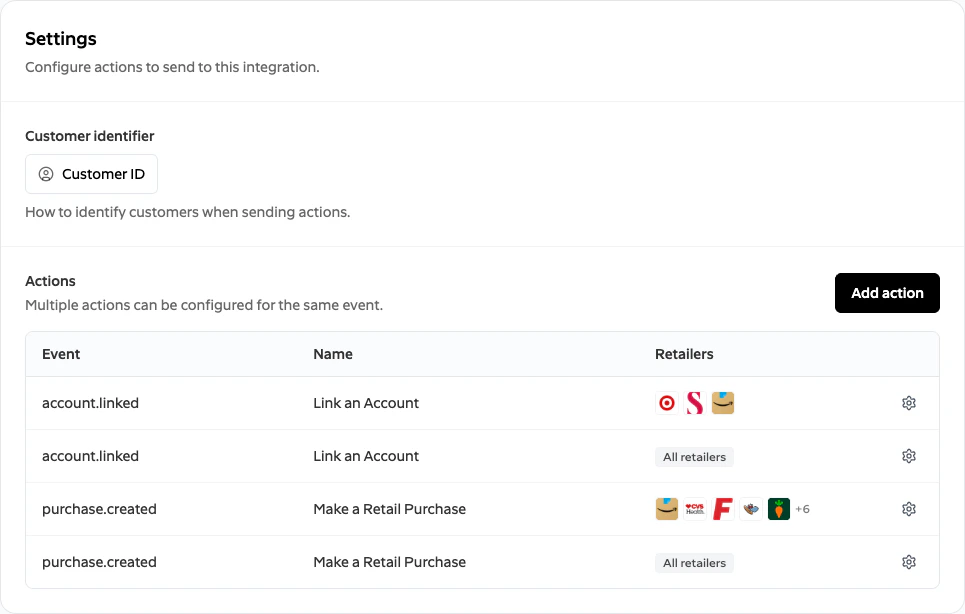Click the Settings heading
965x614 pixels.
pyautogui.click(x=61, y=39)
